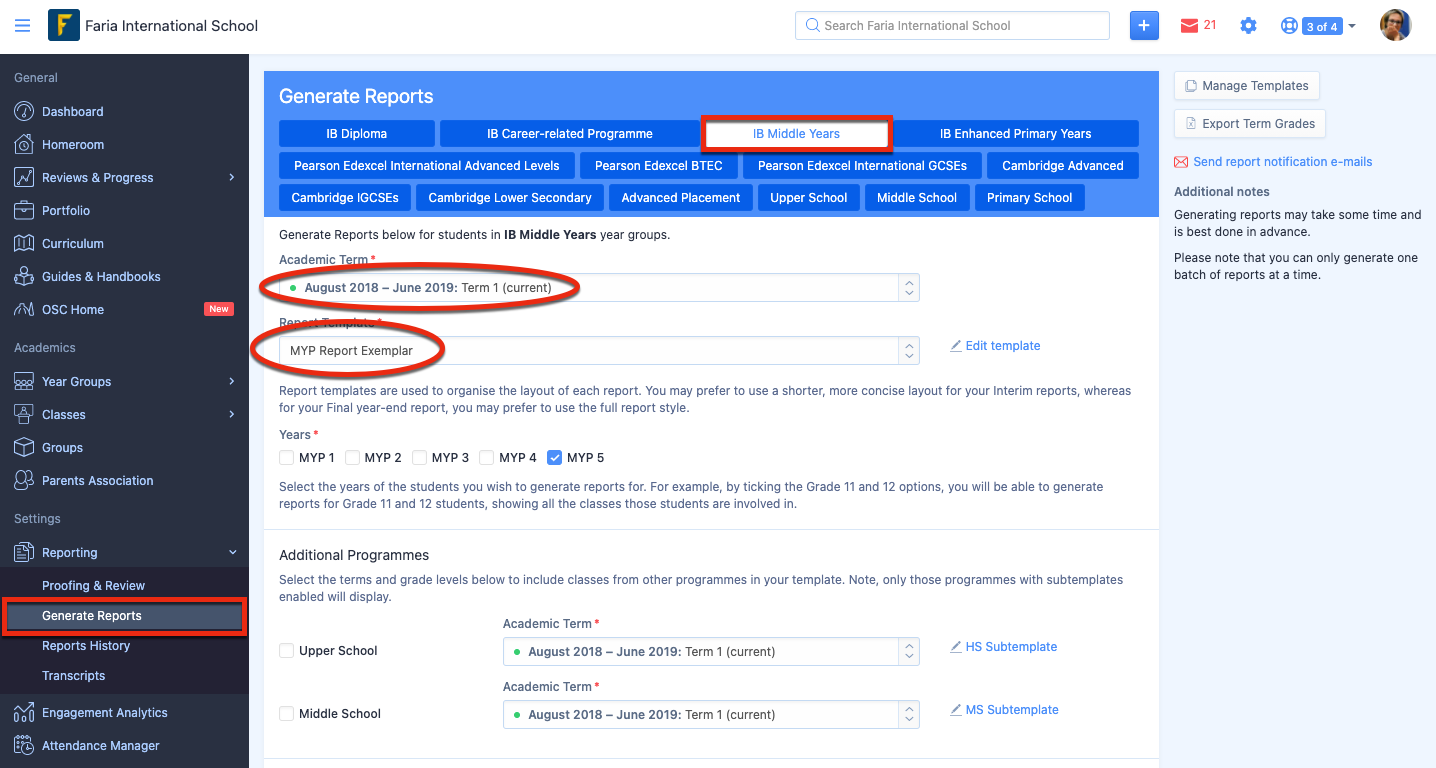
Task: Select the IB Middle Years tab
Action: pyautogui.click(x=797, y=134)
